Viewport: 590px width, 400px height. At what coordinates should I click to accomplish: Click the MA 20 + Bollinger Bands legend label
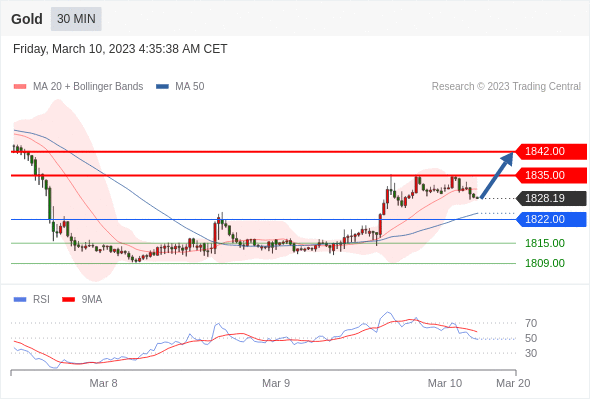[88, 87]
